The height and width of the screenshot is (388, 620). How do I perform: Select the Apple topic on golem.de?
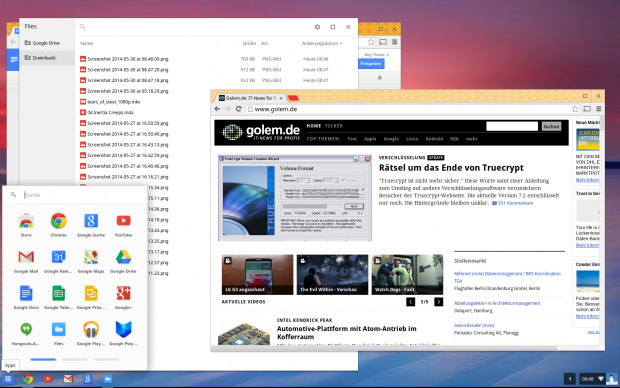point(370,139)
